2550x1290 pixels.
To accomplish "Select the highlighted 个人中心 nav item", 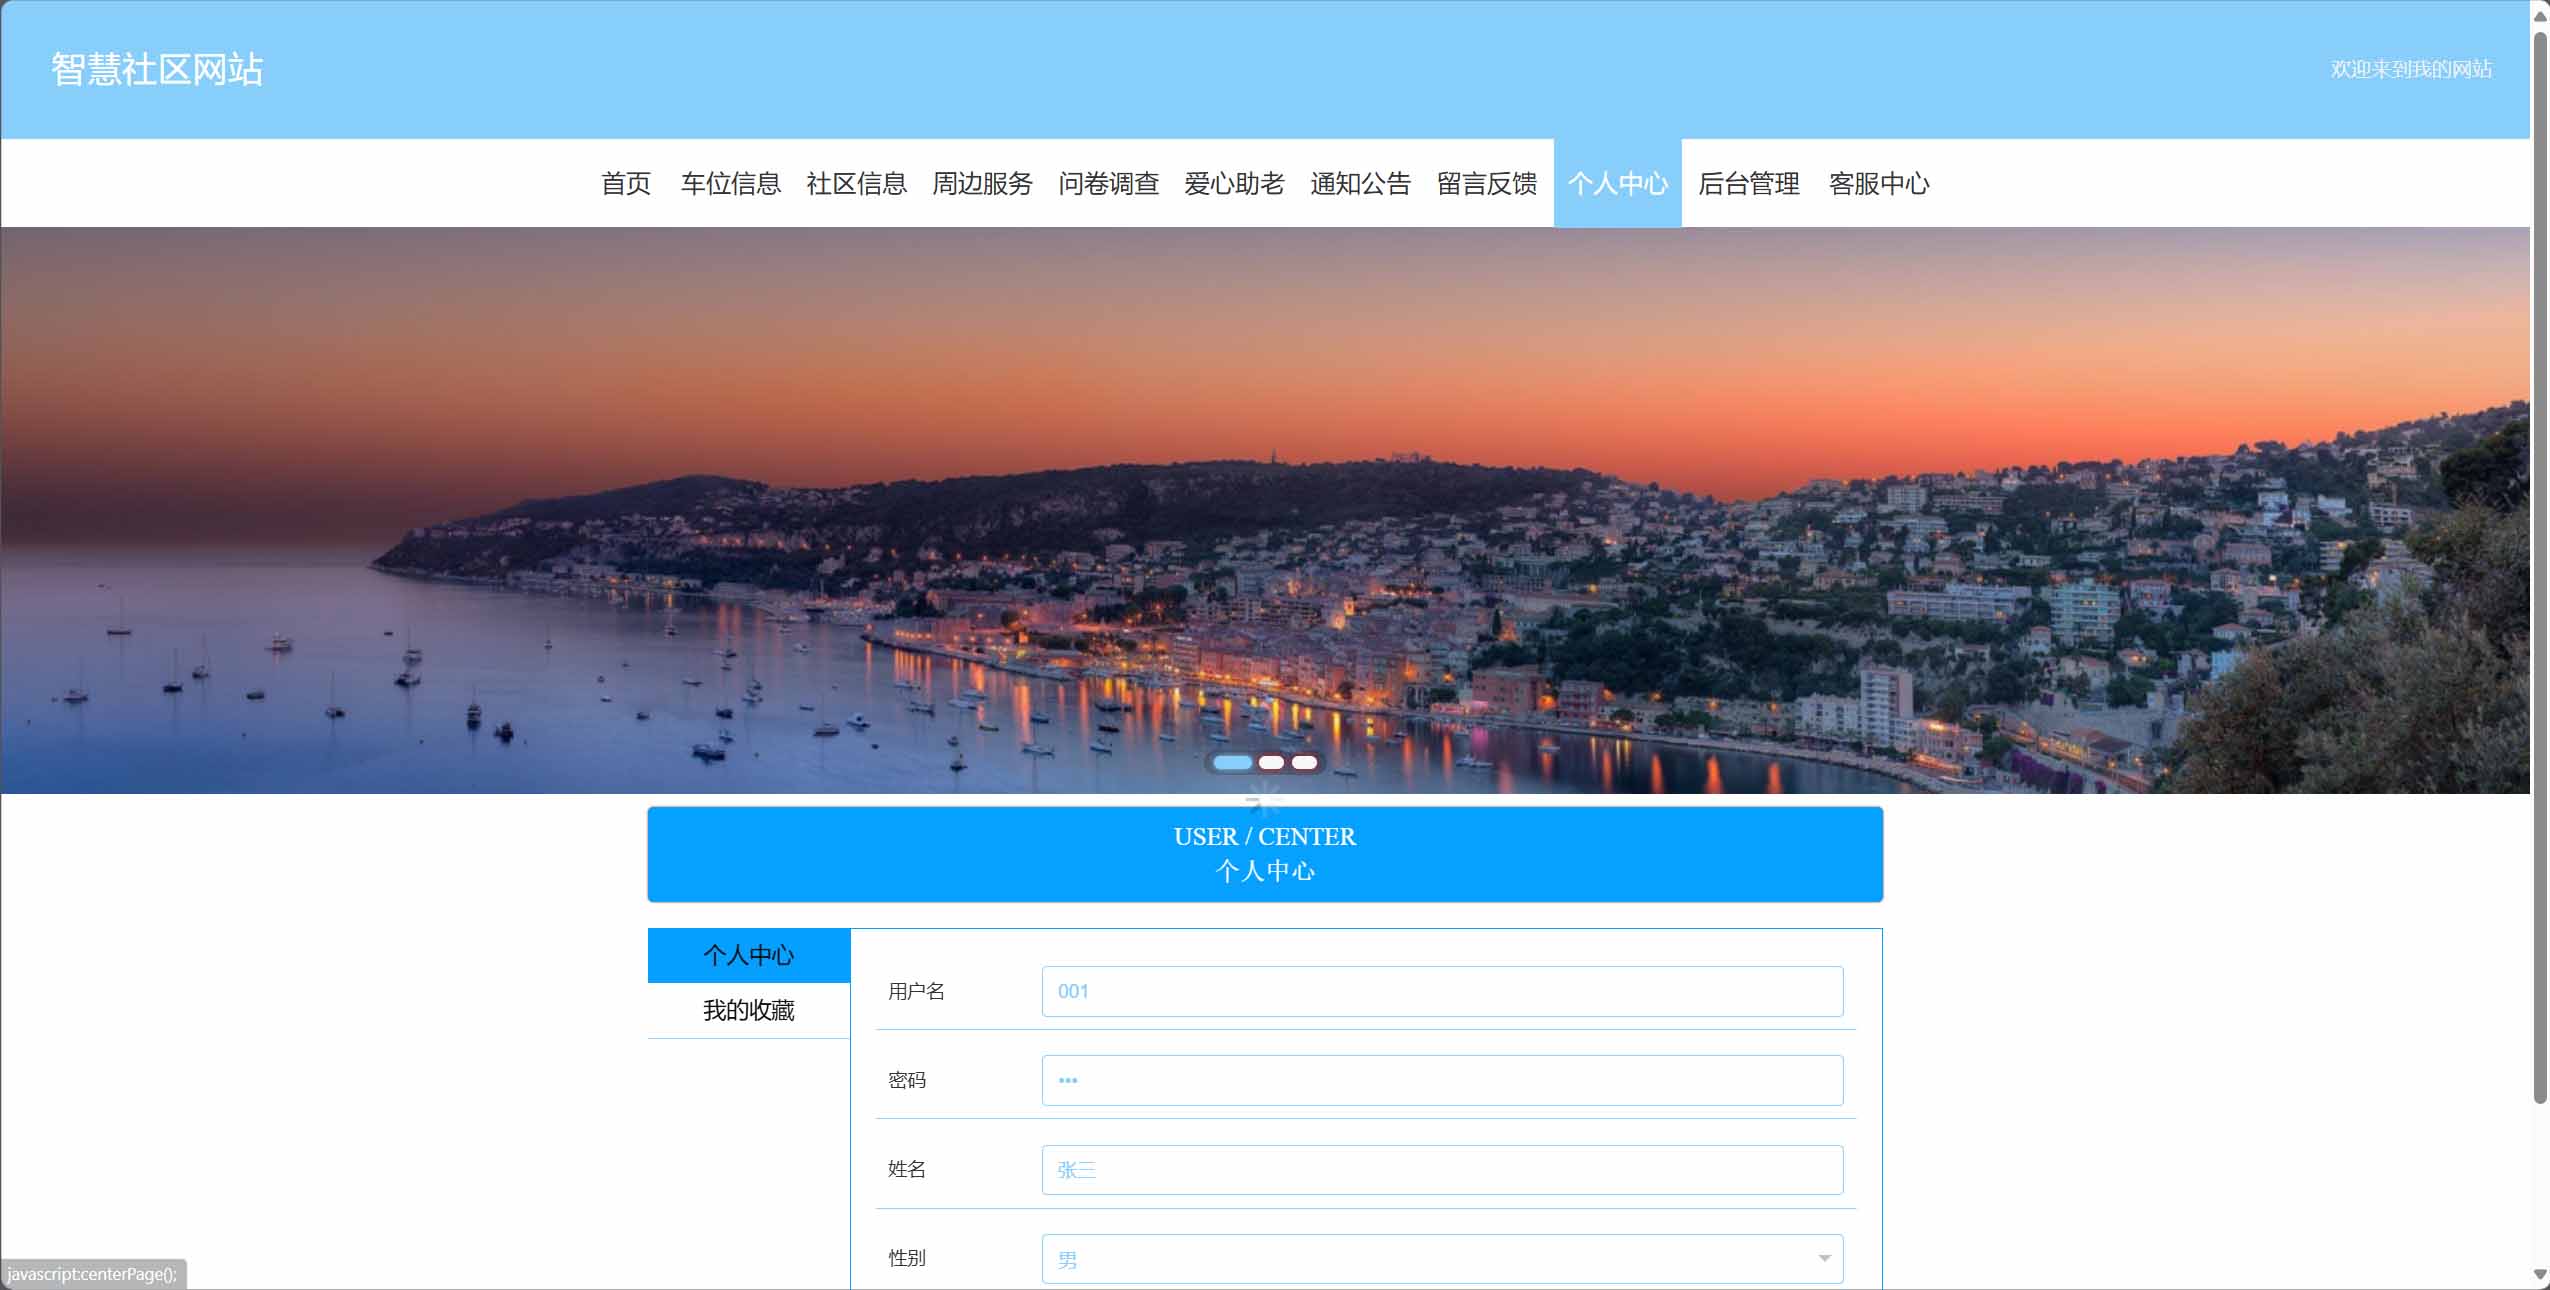I will [1618, 183].
